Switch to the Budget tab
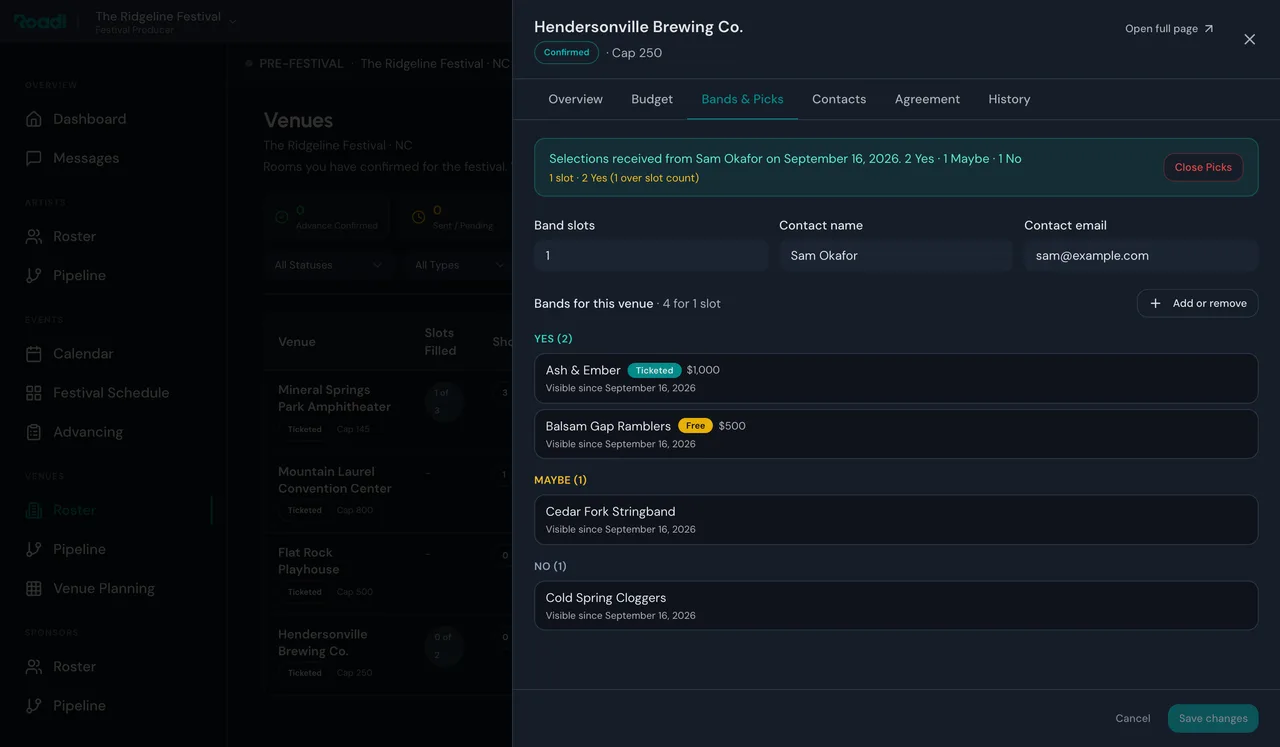The width and height of the screenshot is (1280, 747). pyautogui.click(x=652, y=99)
